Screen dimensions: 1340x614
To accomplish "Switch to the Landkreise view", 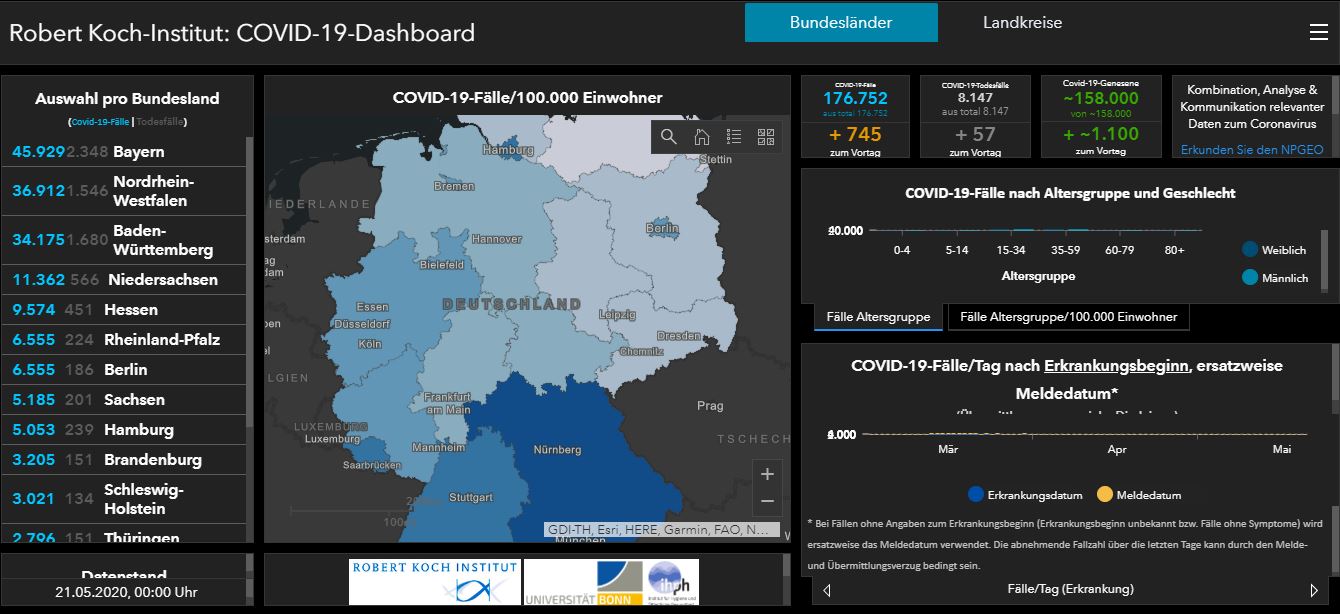I will pos(1022,22).
